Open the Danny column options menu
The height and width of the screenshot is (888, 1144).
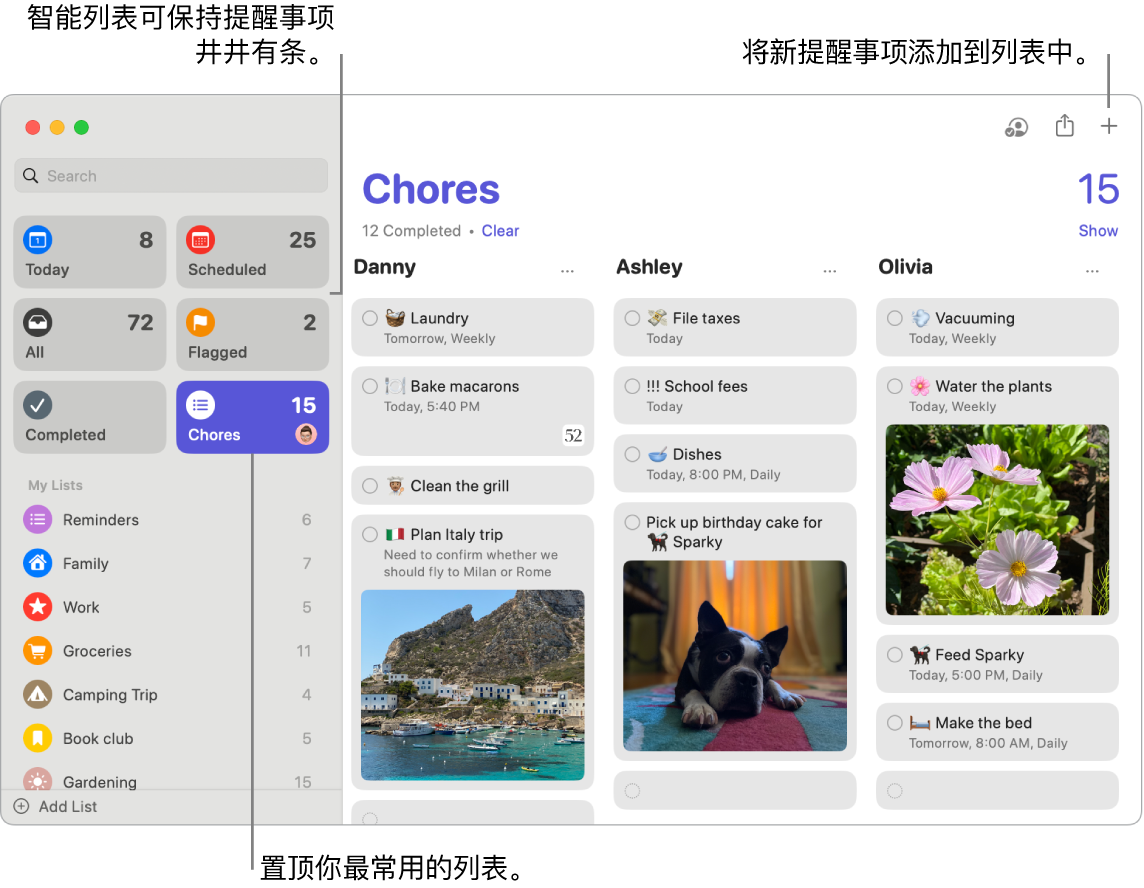(x=567, y=271)
